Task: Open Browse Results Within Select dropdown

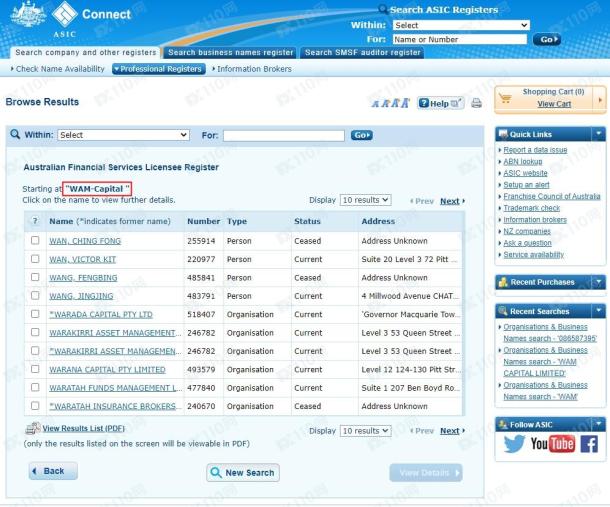Action: coord(123,135)
